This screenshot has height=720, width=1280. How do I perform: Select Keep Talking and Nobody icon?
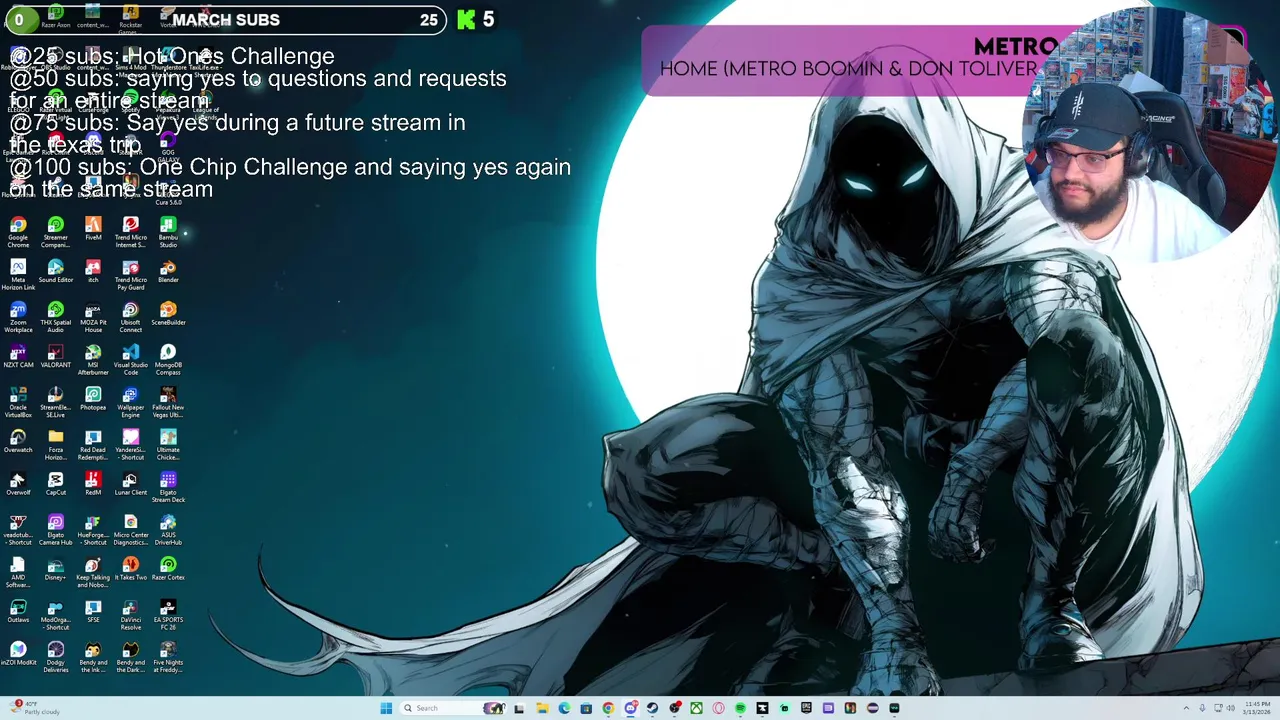point(93,572)
